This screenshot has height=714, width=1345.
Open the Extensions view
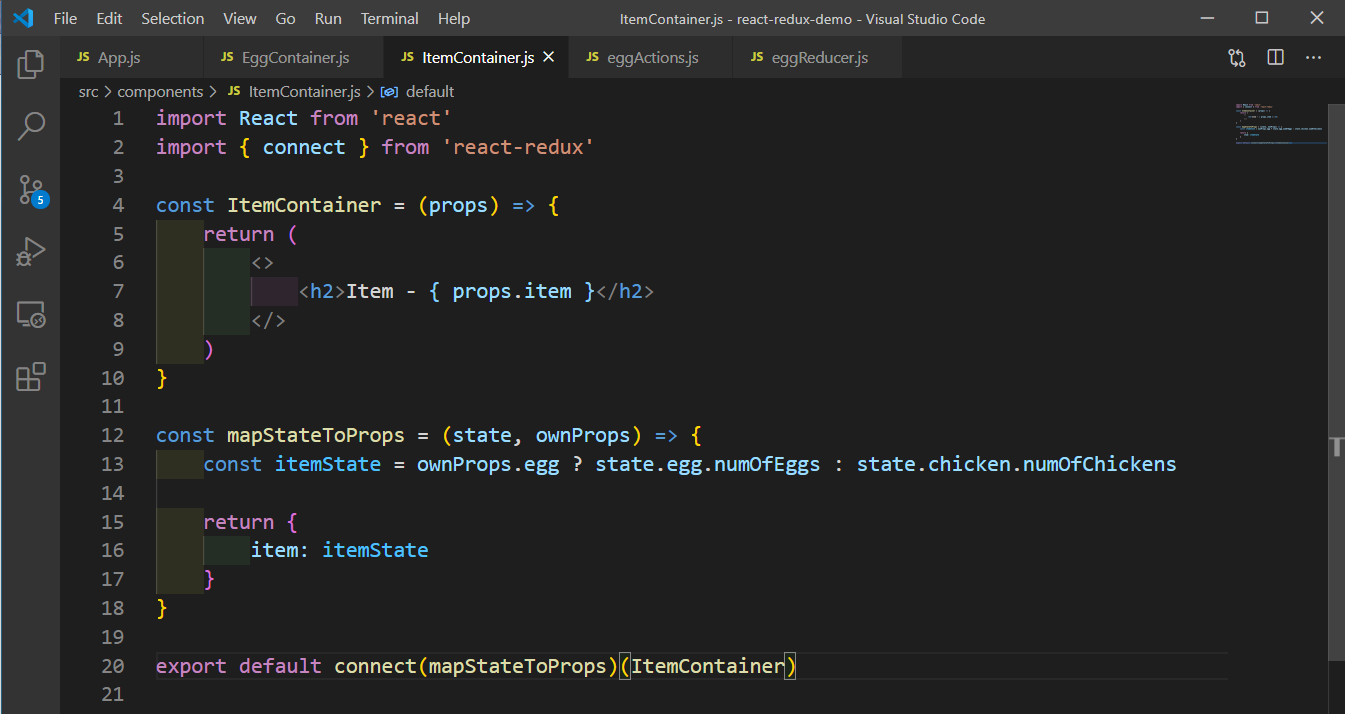31,377
